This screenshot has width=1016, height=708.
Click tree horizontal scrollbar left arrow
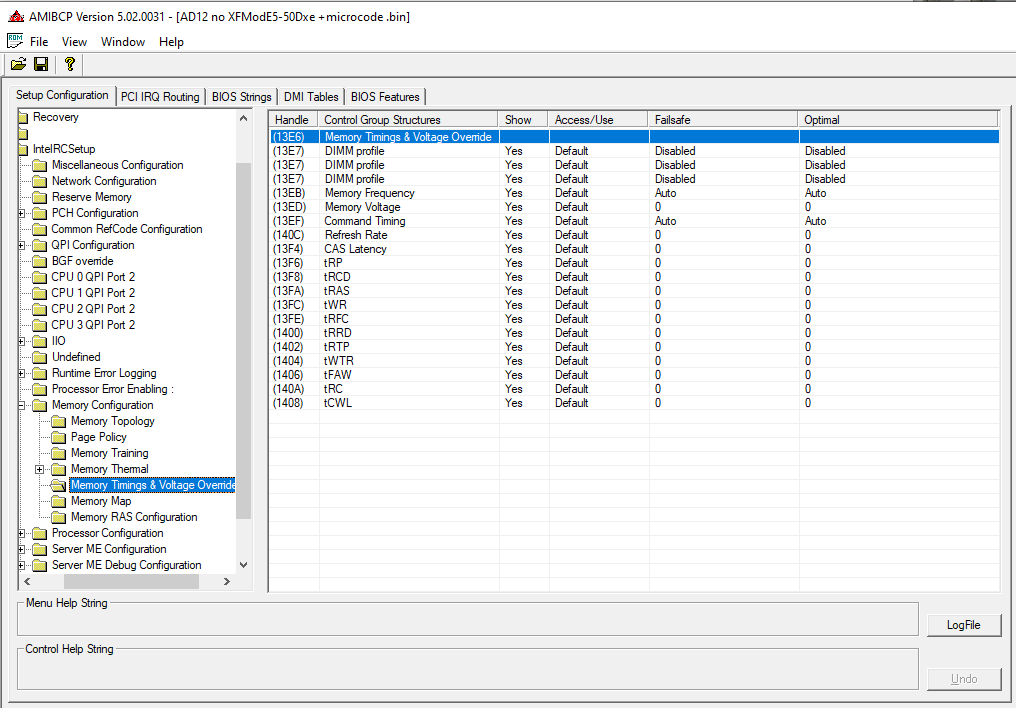pos(27,582)
